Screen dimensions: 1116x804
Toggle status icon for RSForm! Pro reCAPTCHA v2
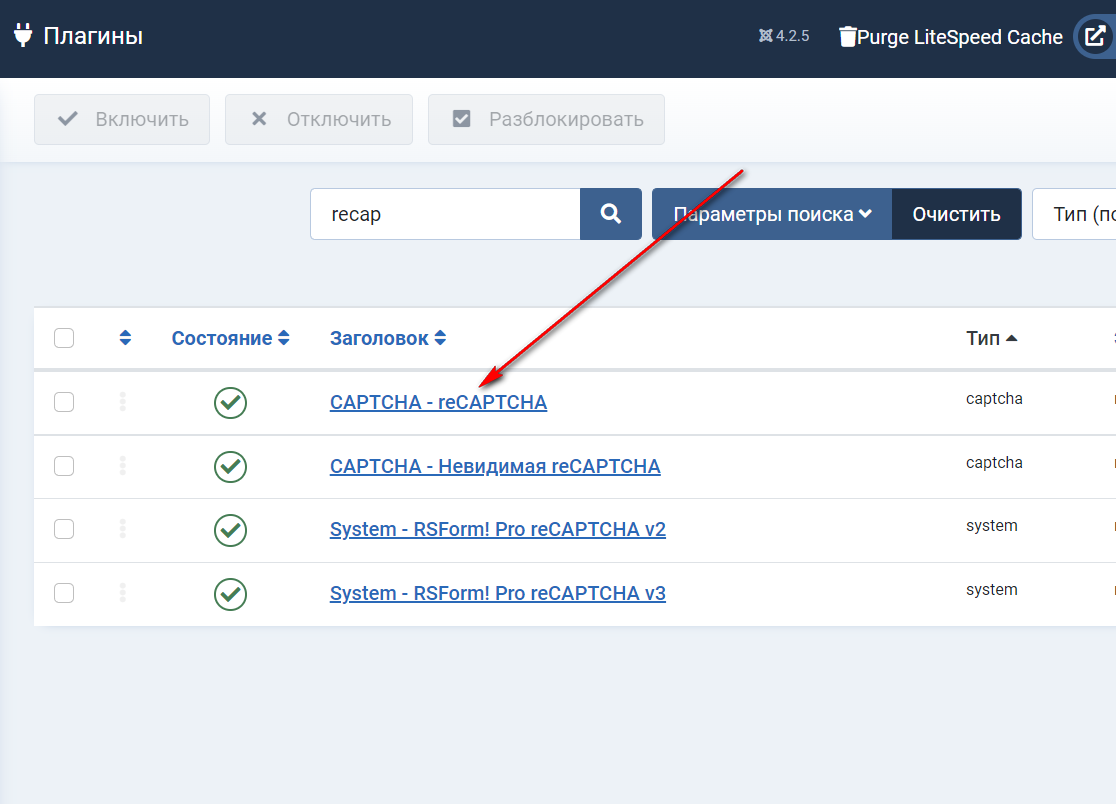(230, 529)
